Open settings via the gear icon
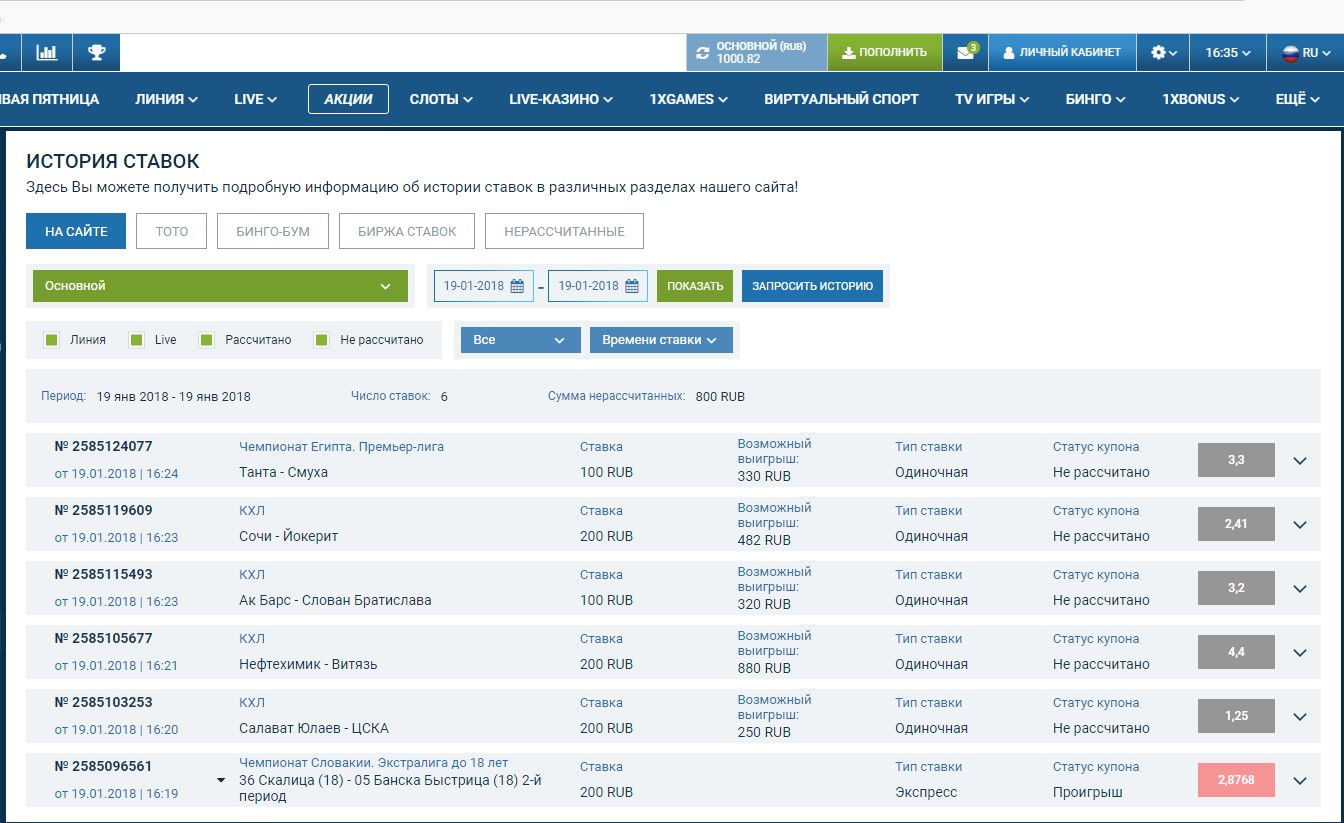 tap(1157, 52)
